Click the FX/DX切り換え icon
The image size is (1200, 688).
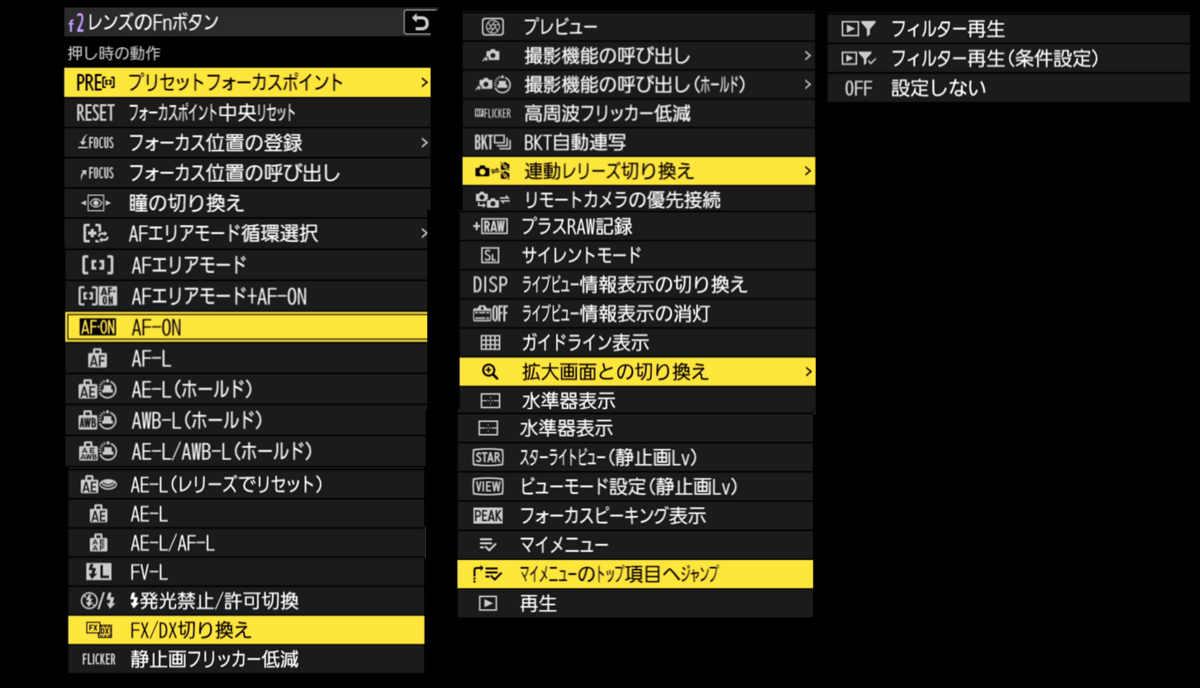coord(98,630)
